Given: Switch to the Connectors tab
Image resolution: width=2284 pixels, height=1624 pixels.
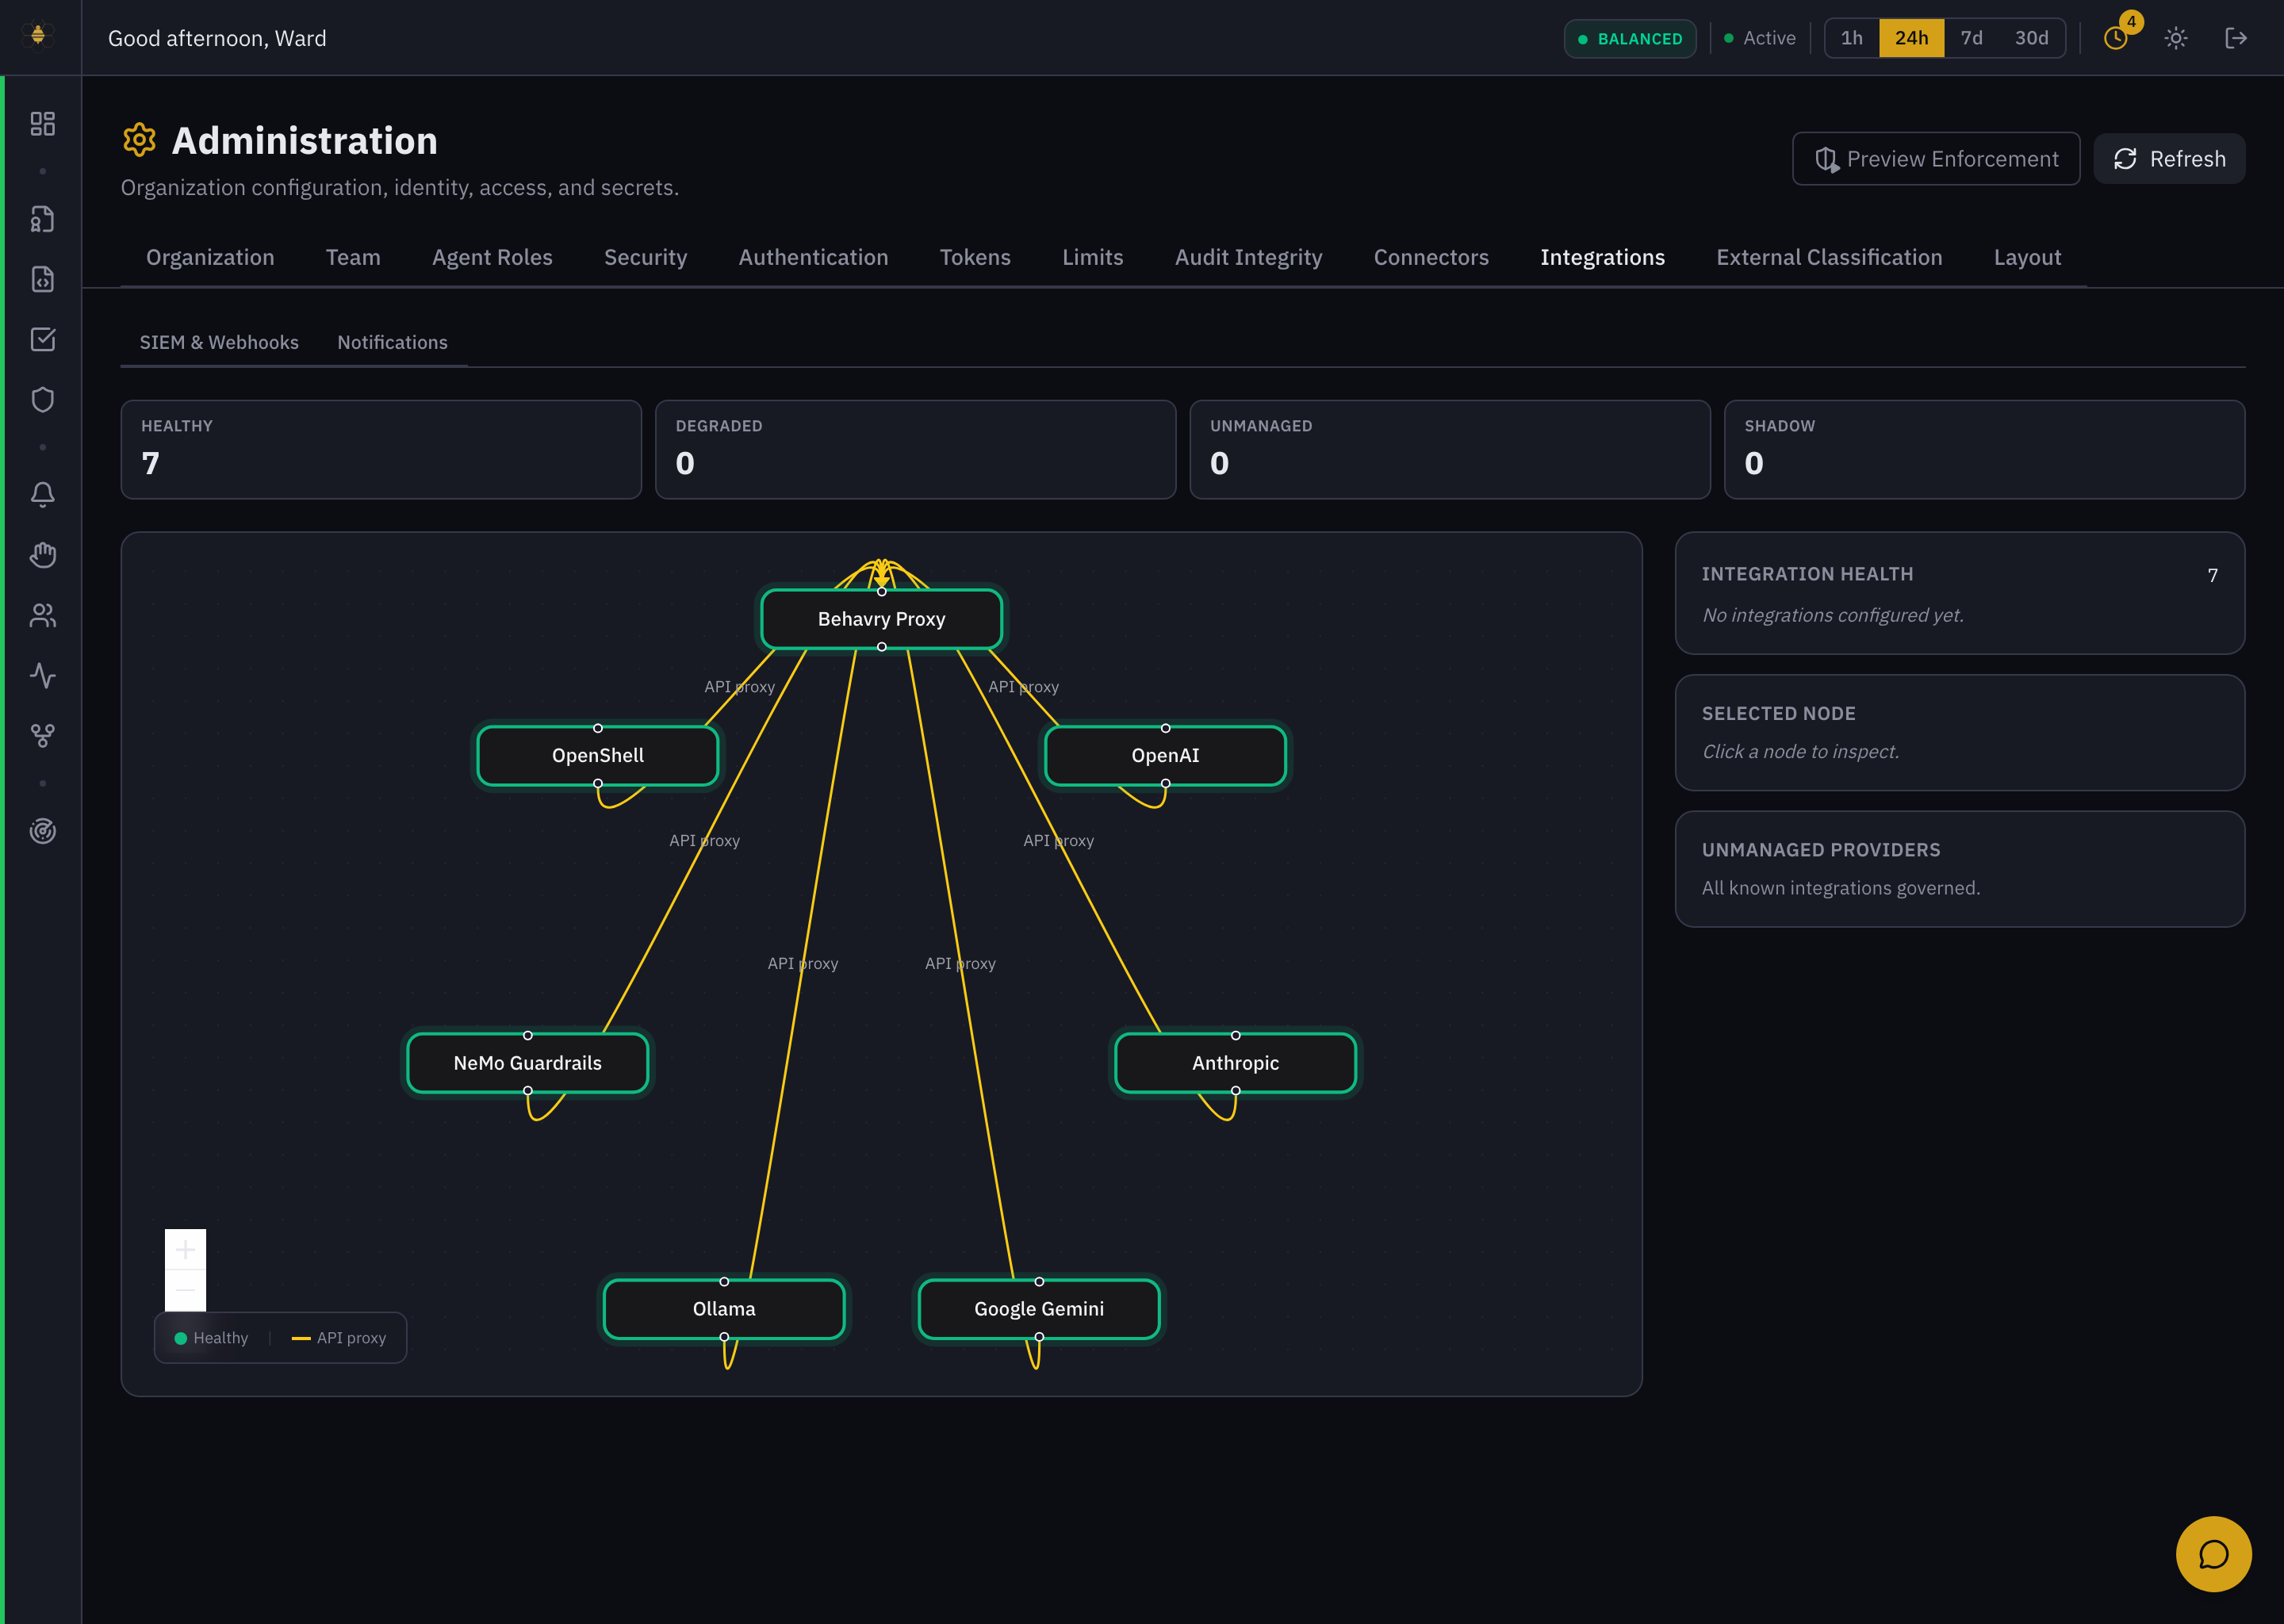Looking at the screenshot, I should (1431, 257).
